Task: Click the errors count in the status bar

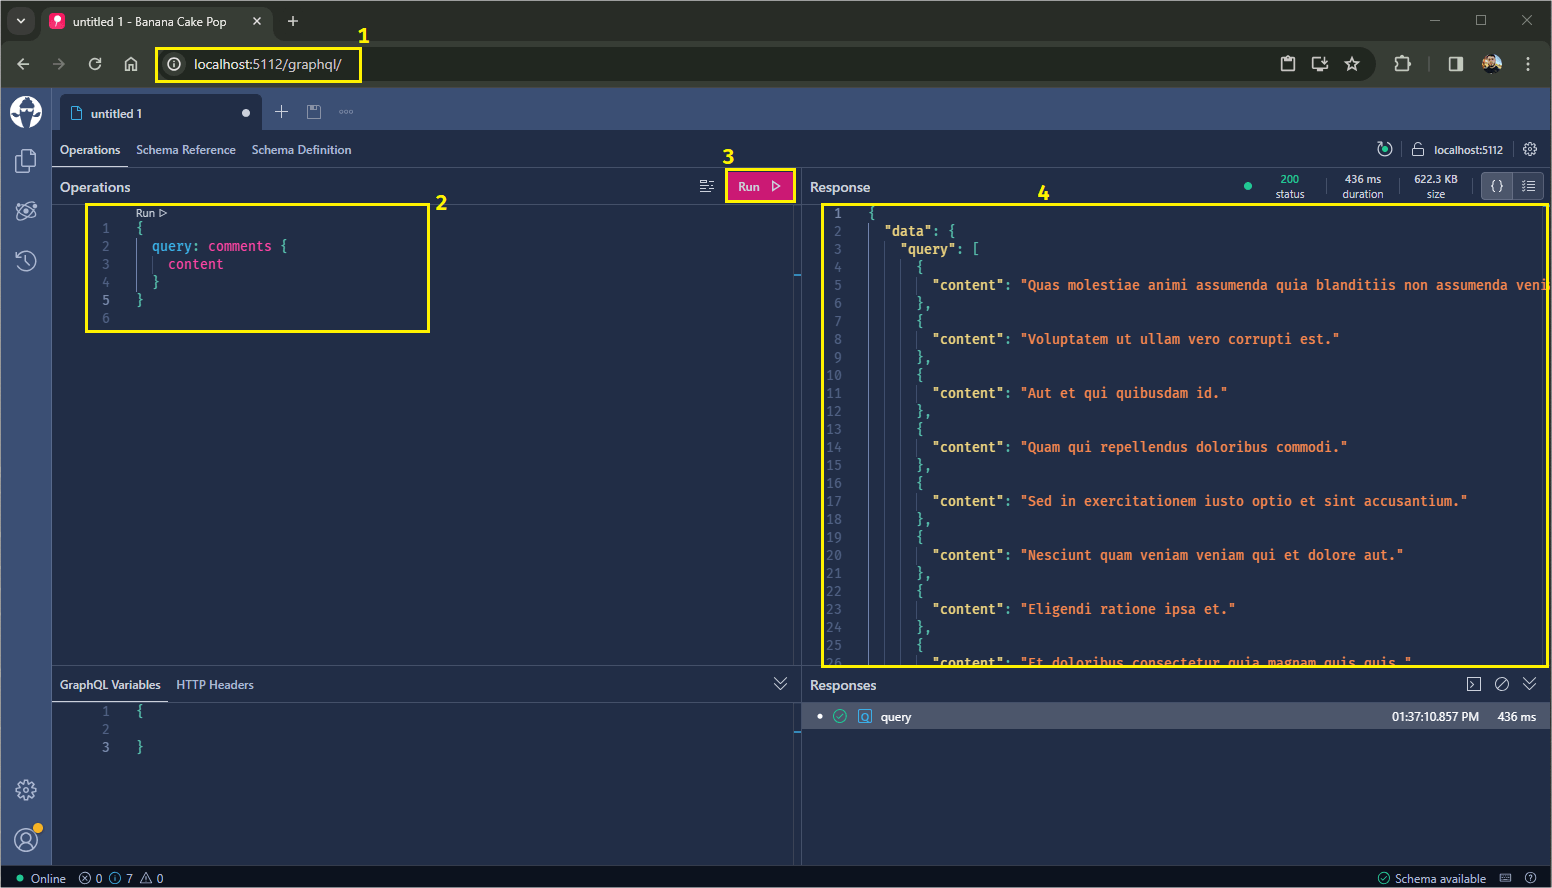Action: tap(91, 878)
